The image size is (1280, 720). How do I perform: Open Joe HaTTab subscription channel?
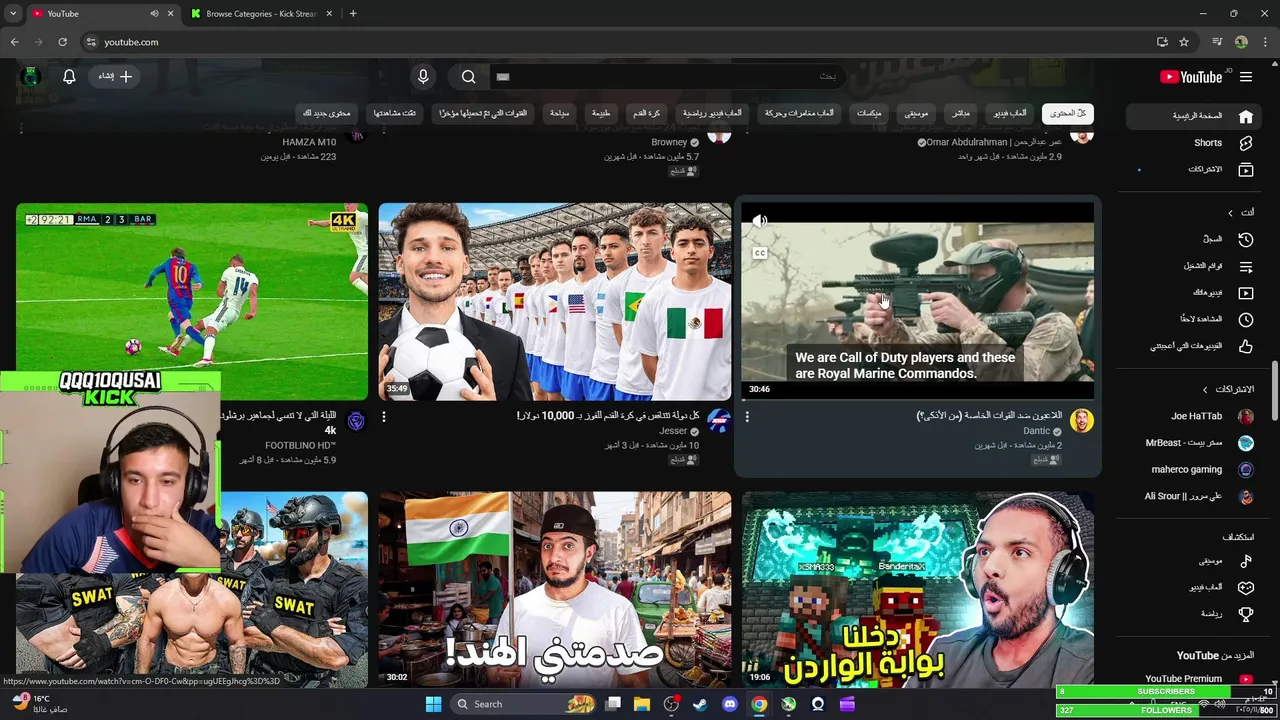tap(1194, 416)
